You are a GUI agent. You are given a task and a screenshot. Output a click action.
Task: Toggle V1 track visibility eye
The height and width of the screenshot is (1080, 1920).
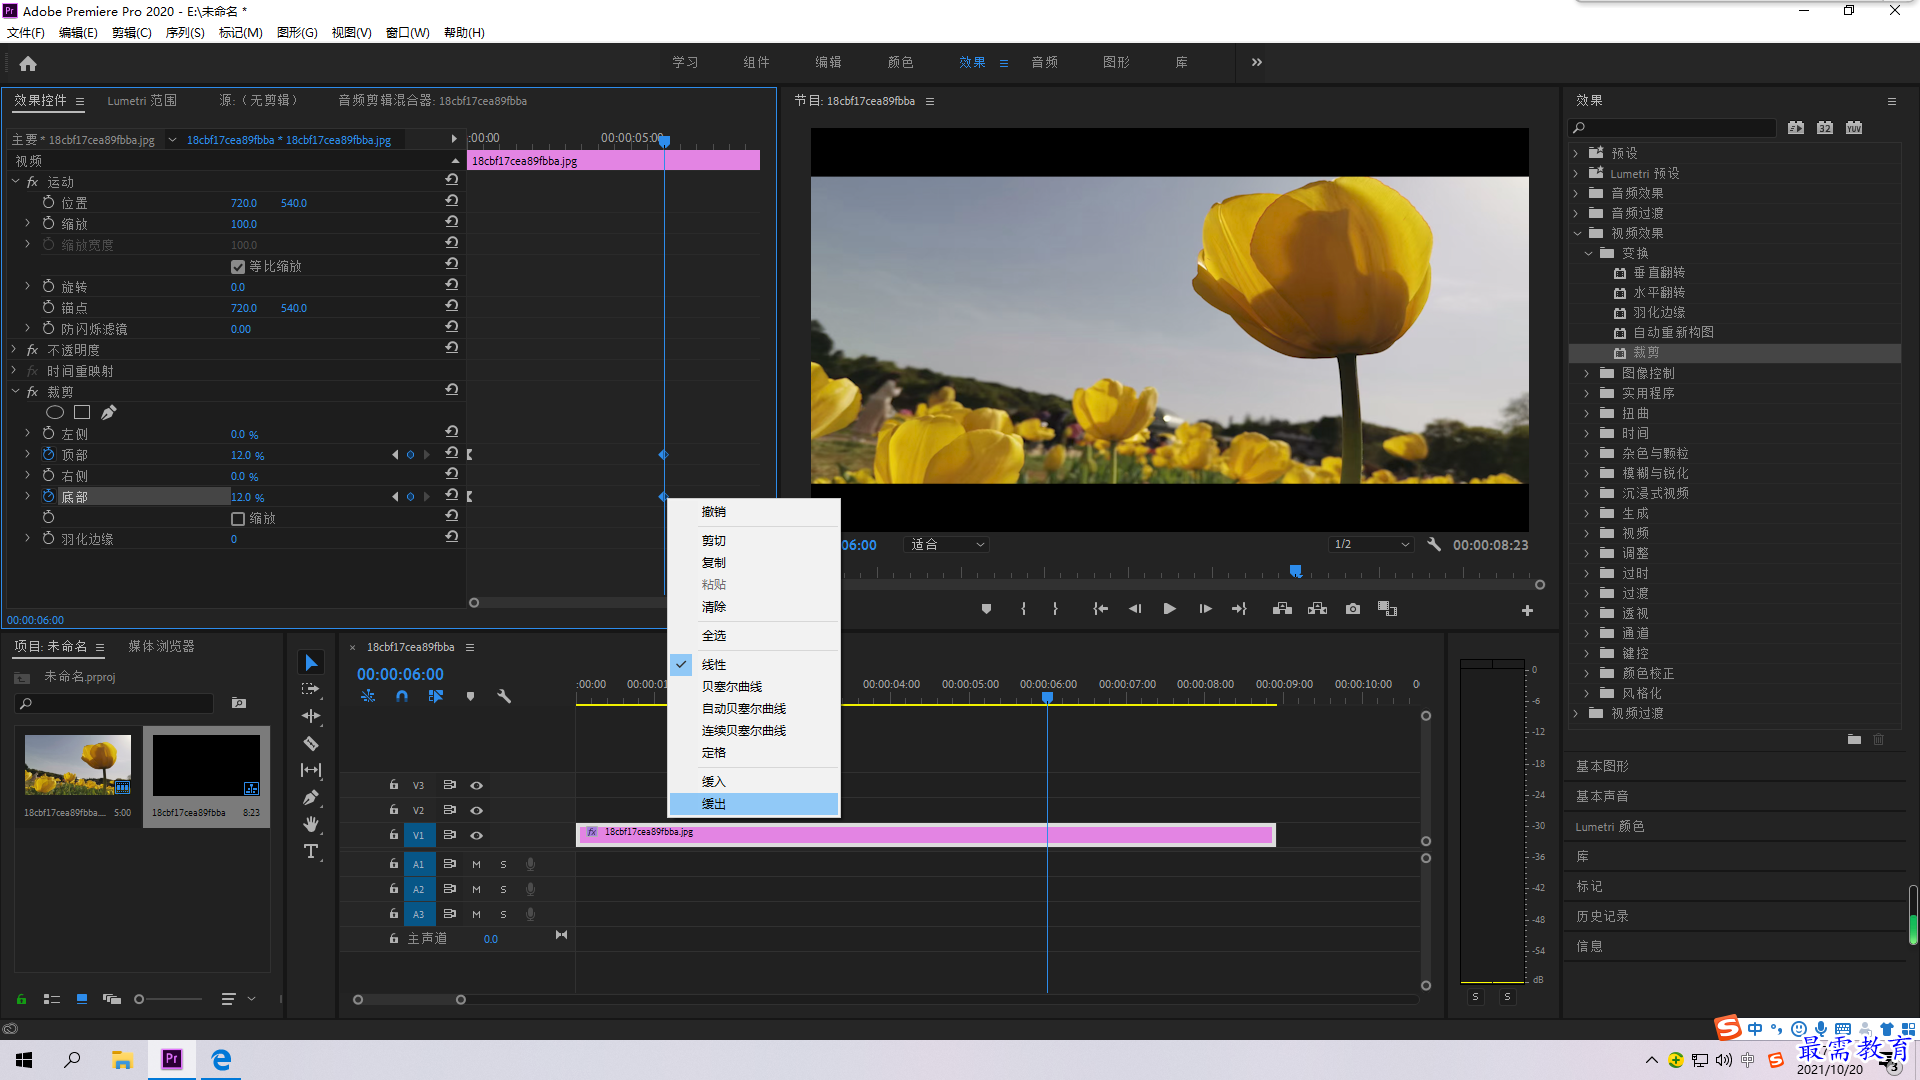(x=477, y=835)
